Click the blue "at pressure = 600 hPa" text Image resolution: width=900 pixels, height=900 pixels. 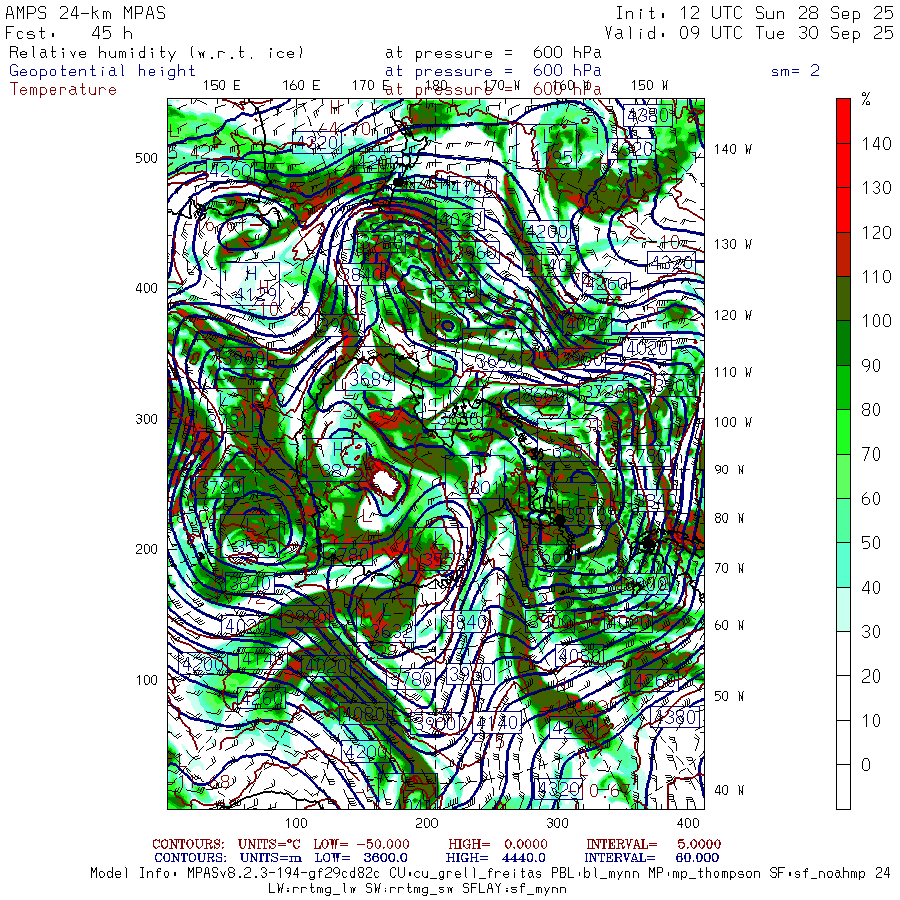(x=493, y=71)
